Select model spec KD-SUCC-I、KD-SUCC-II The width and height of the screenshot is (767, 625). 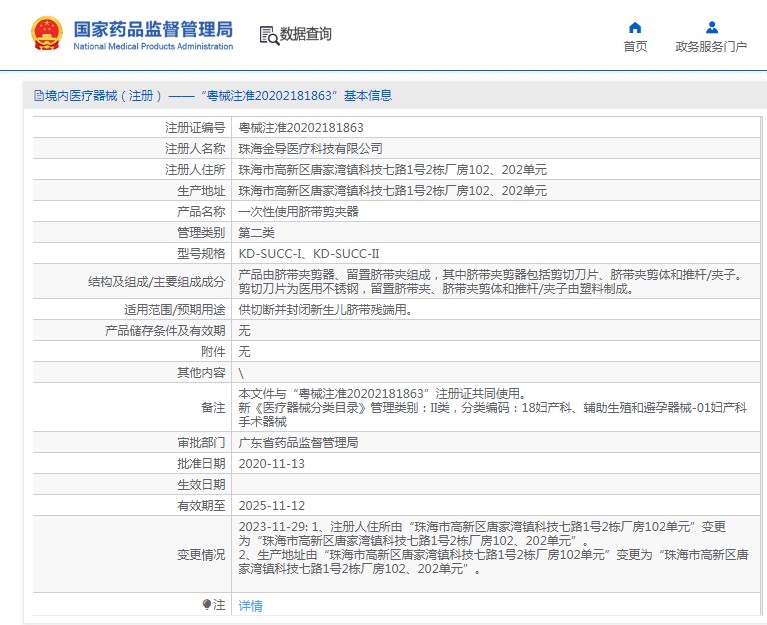tap(309, 254)
